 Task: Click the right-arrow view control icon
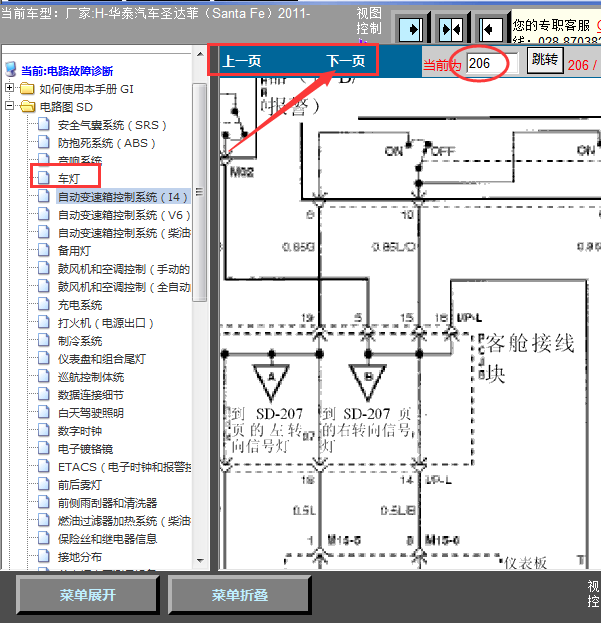click(x=411, y=29)
